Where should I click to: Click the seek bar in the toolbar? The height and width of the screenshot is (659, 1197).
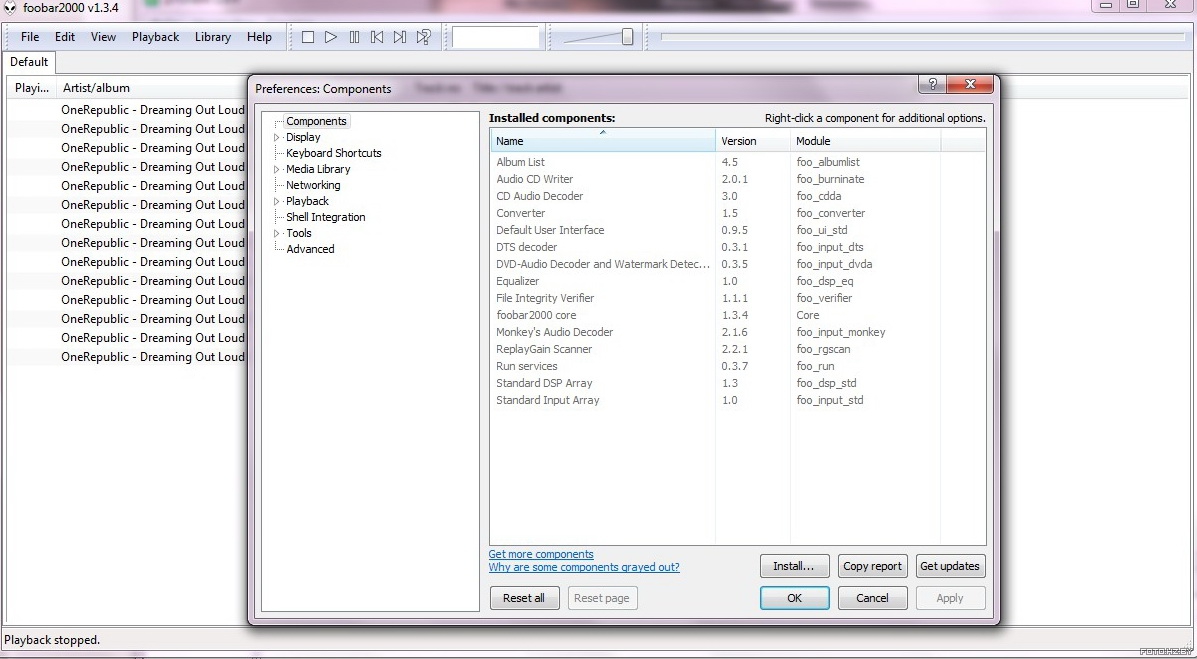pos(923,37)
